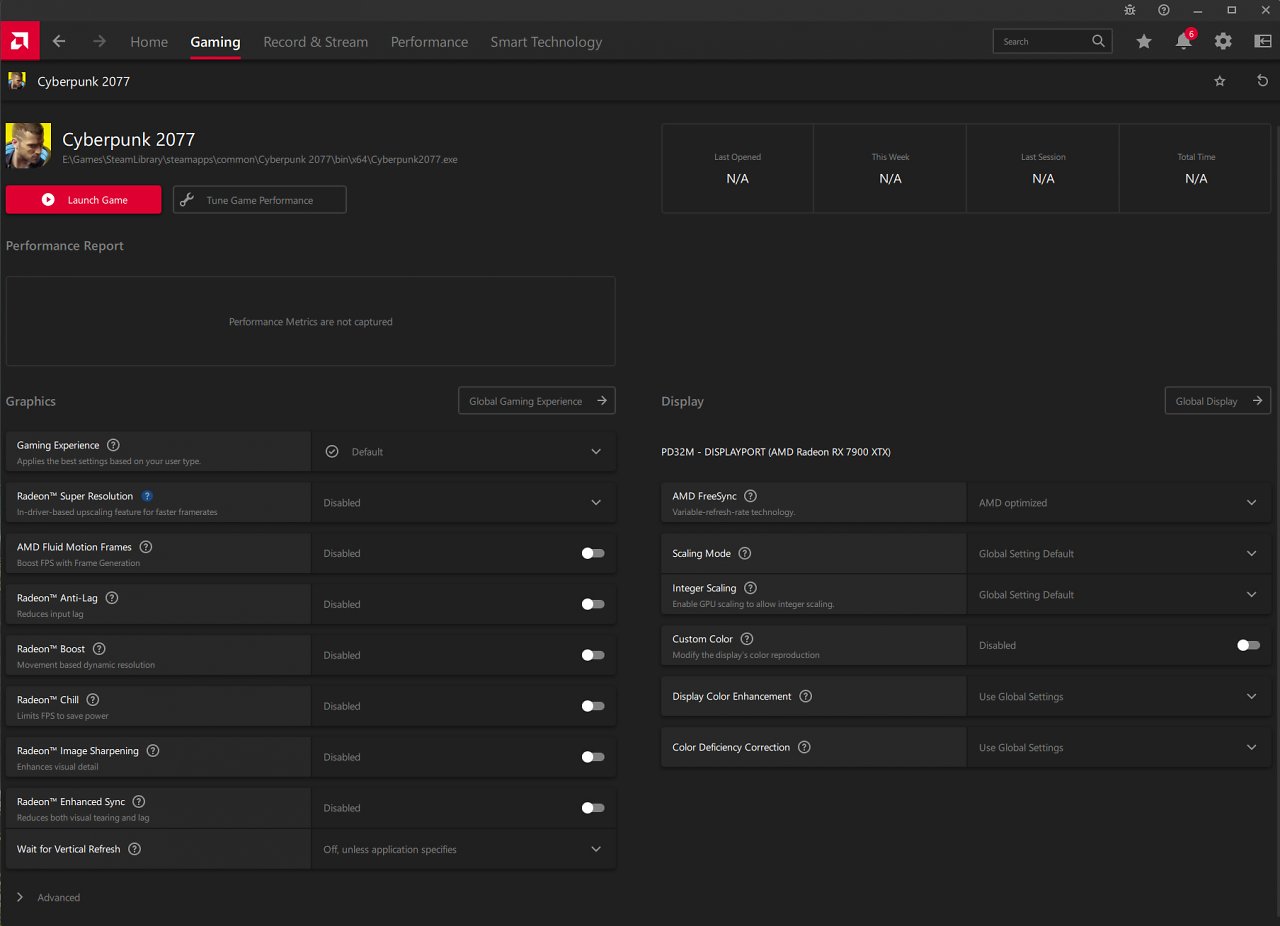The width and height of the screenshot is (1280, 926).
Task: Click the Cyberpunk 2077 game thumbnail
Action: tap(28, 146)
